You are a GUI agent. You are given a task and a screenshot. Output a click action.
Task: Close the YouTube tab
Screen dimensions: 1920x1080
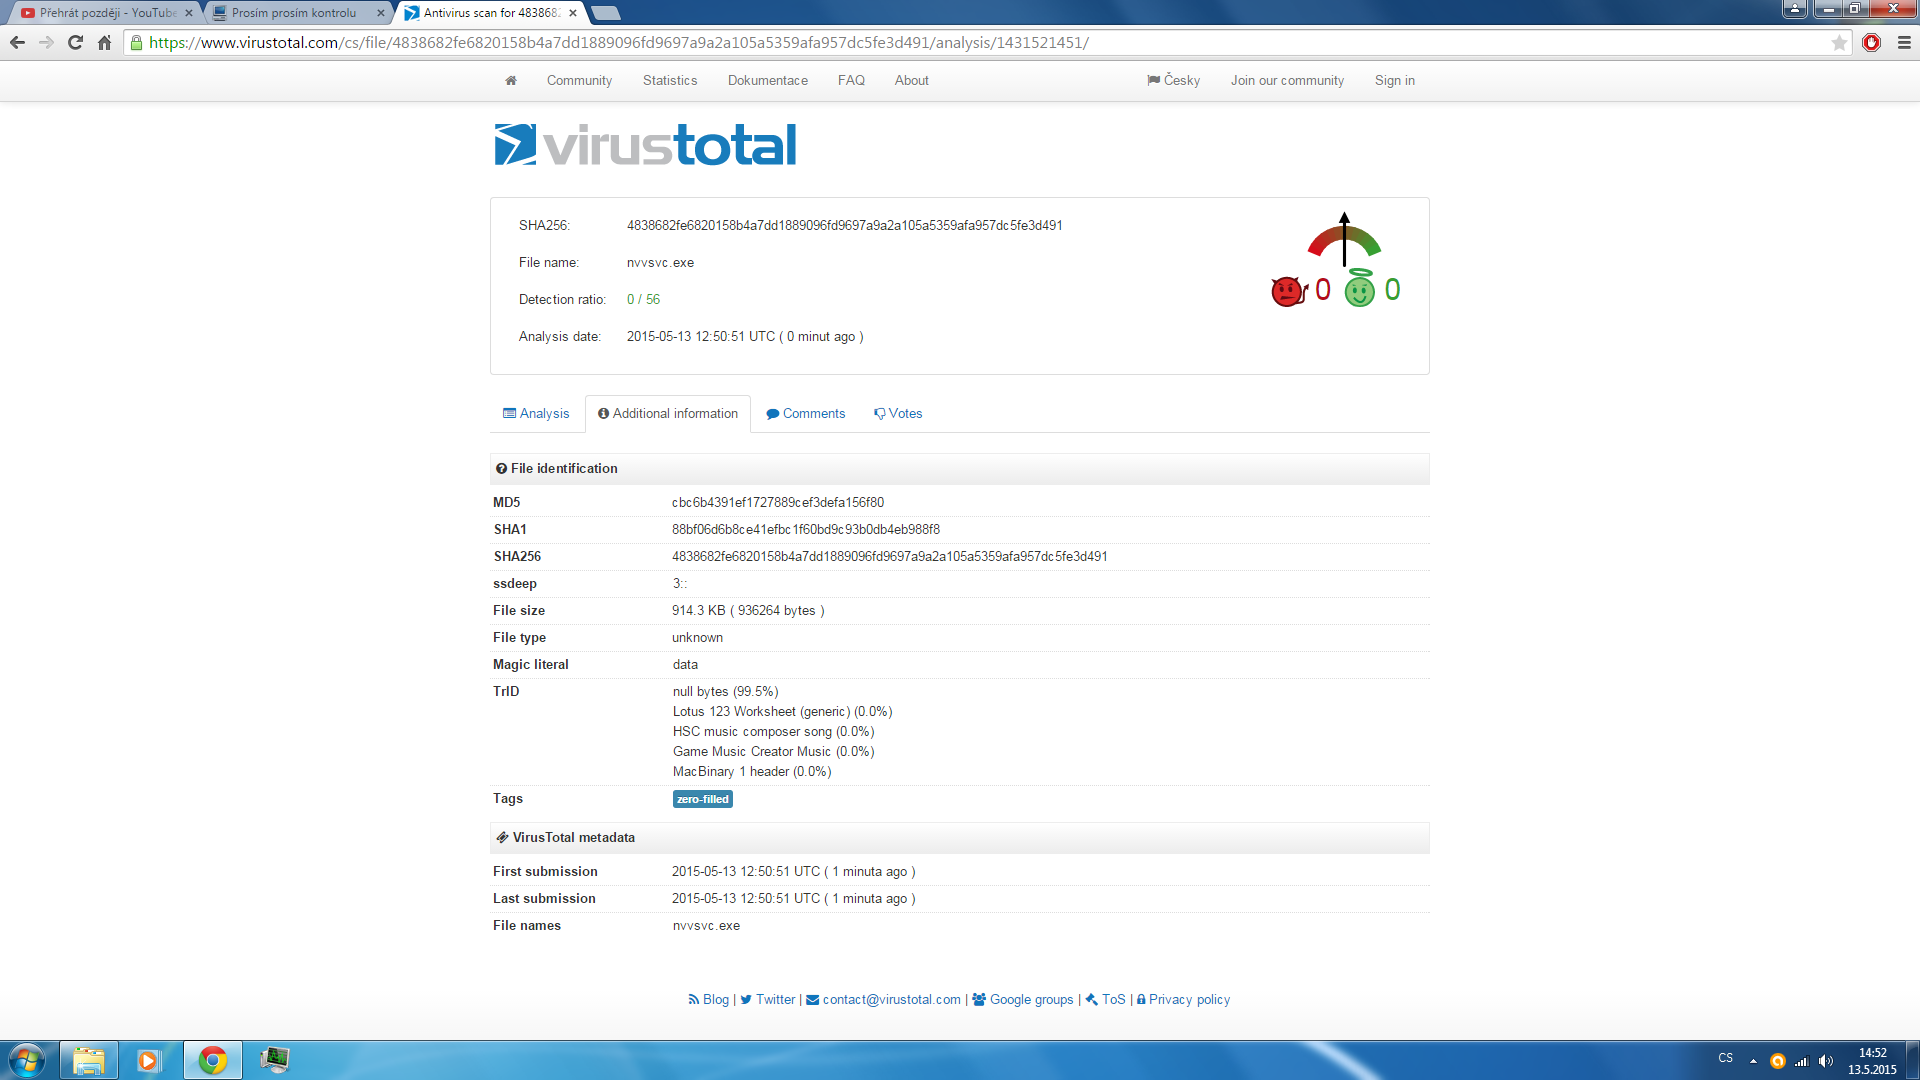pos(188,13)
